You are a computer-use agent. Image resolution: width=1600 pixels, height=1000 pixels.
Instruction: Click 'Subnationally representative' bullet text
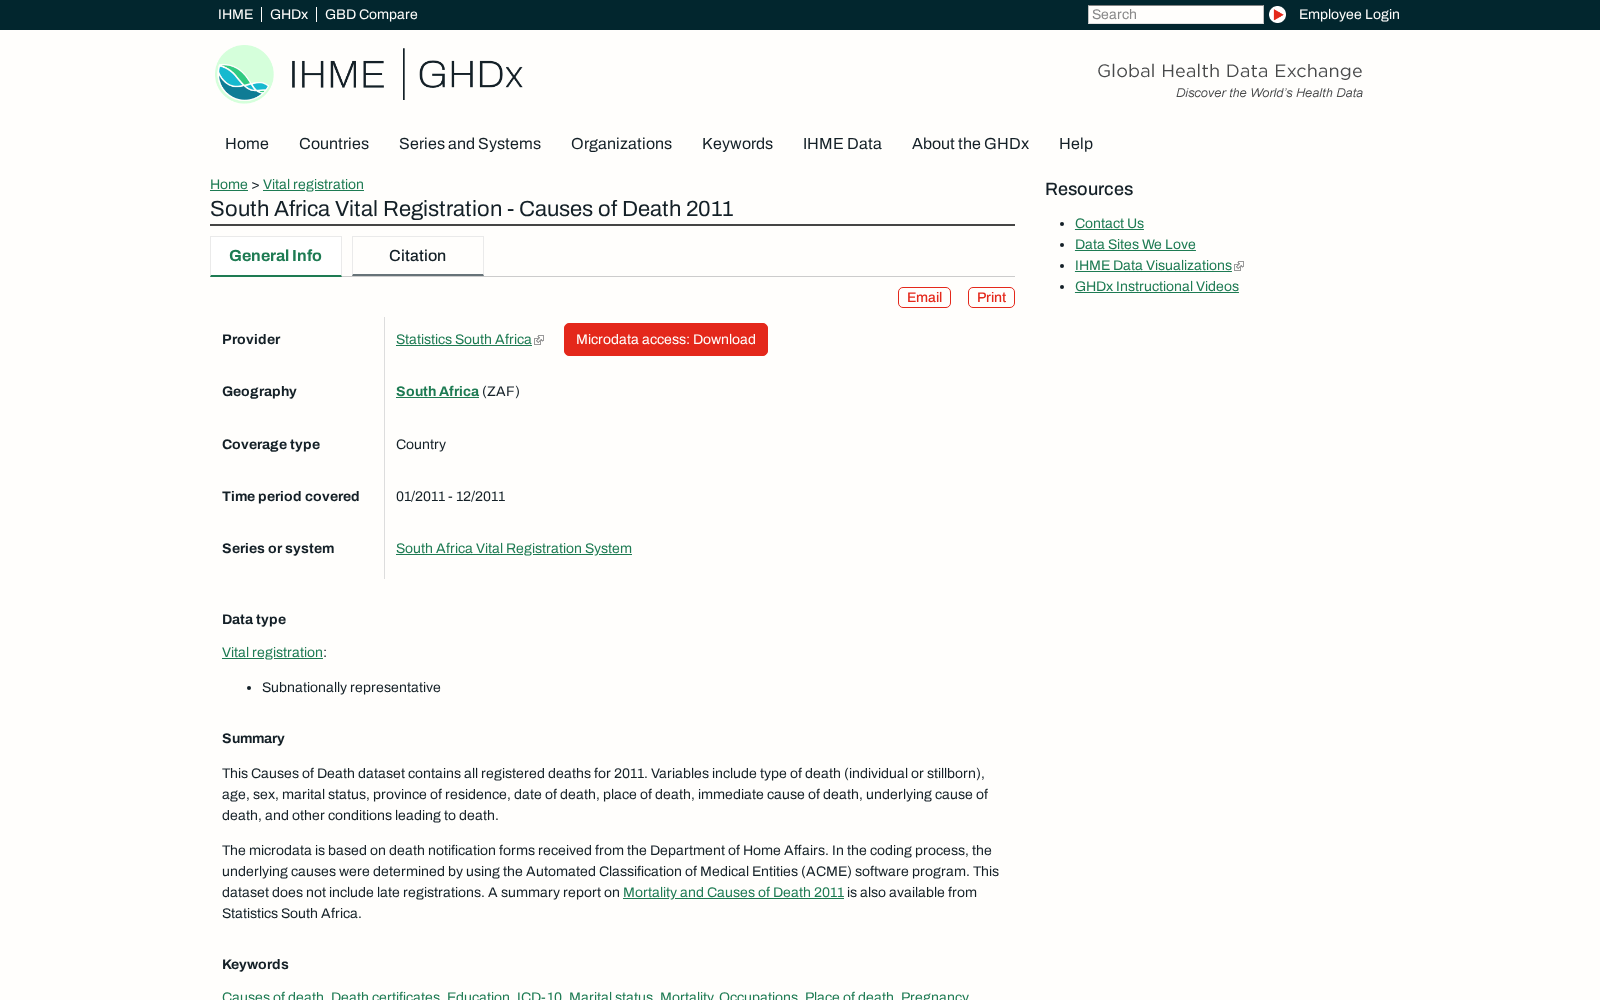point(351,688)
